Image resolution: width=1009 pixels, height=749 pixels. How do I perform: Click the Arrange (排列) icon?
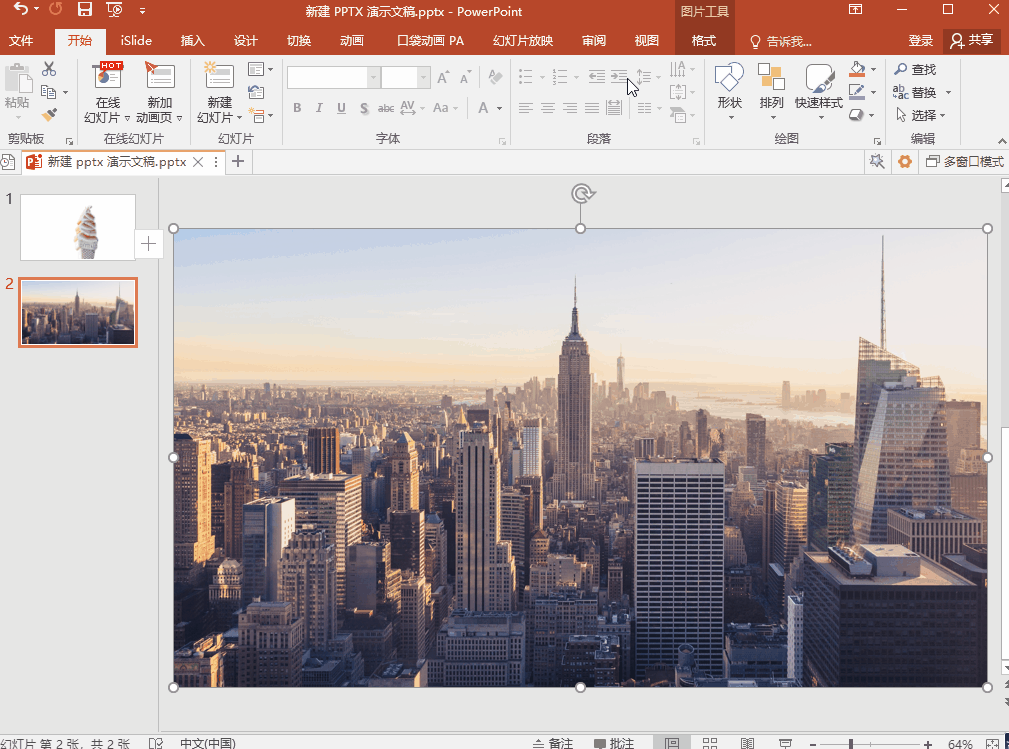tap(771, 88)
